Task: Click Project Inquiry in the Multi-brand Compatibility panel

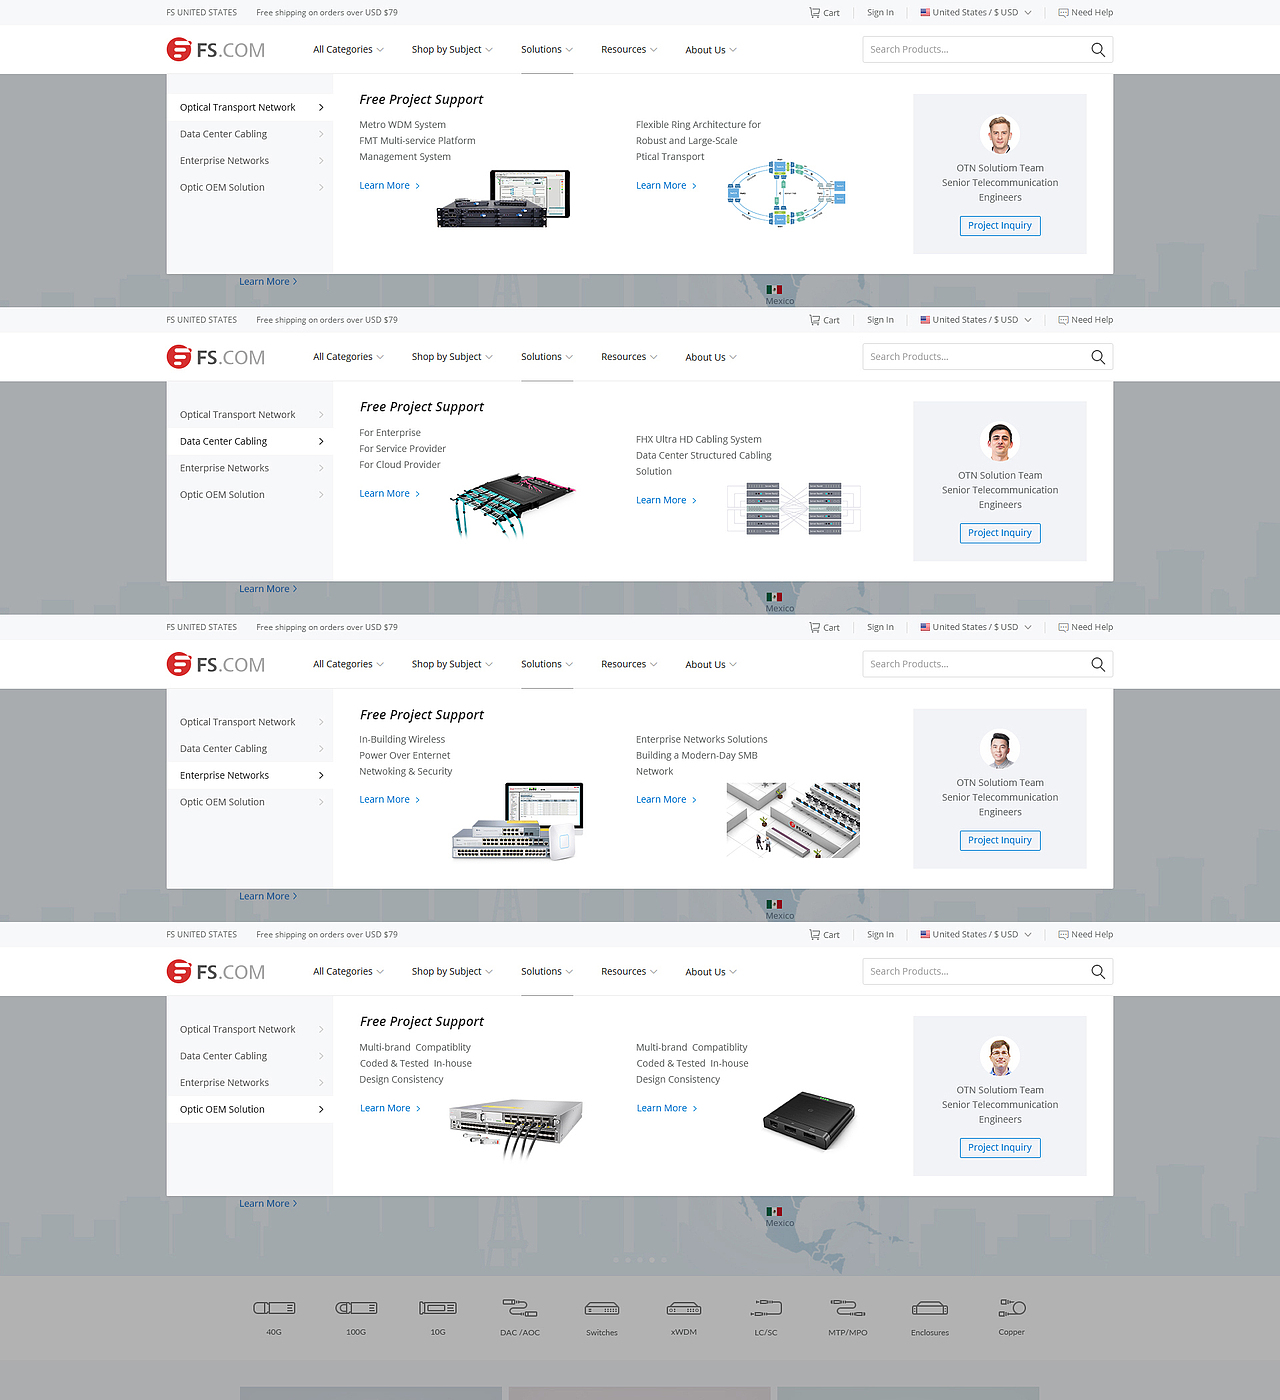Action: pos(1000,1148)
